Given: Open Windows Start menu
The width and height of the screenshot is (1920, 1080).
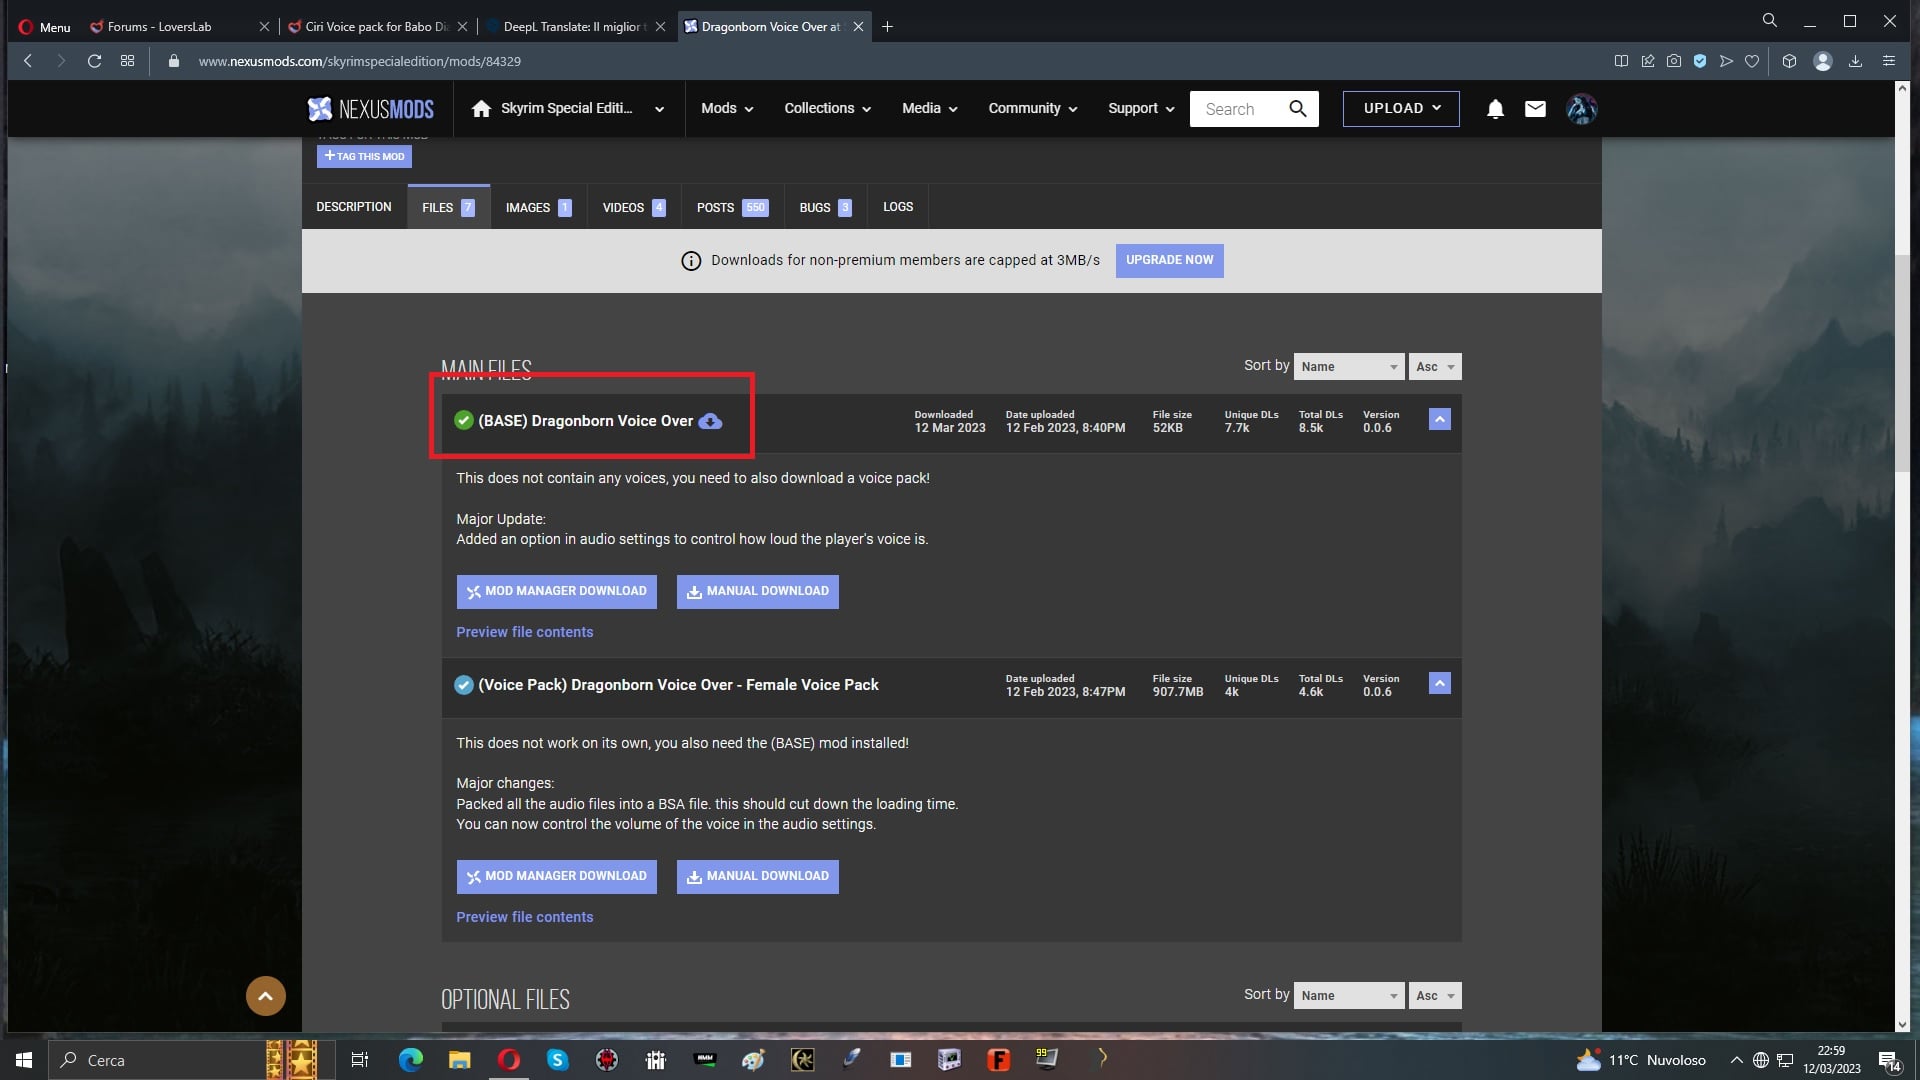Looking at the screenshot, I should [x=24, y=1060].
